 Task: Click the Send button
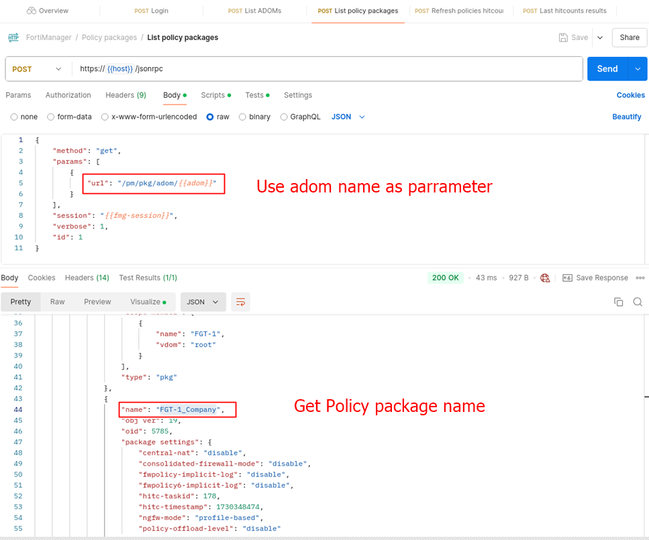click(x=607, y=69)
